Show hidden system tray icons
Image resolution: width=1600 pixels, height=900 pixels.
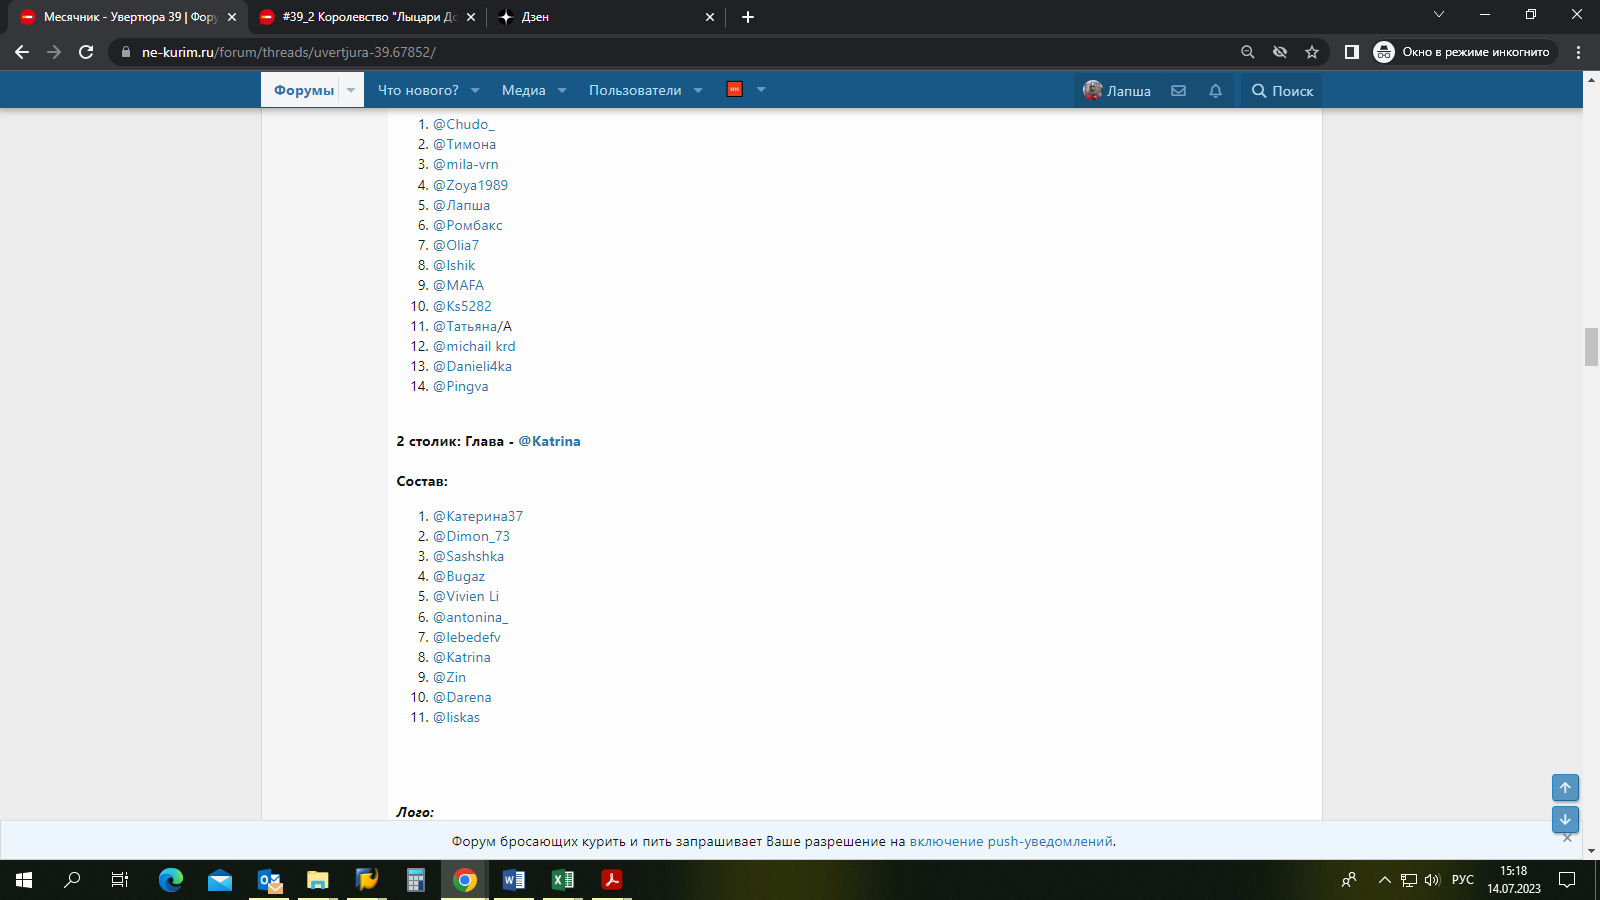point(1385,880)
